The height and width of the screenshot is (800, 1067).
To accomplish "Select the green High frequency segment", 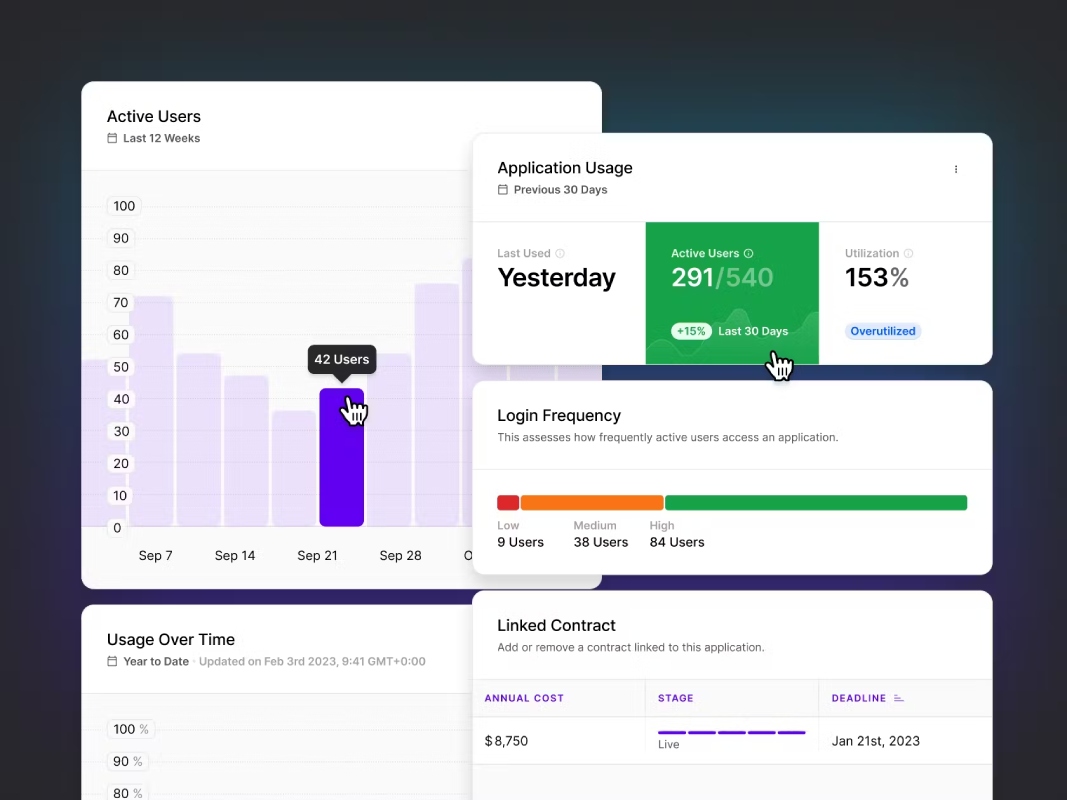I will (x=816, y=503).
